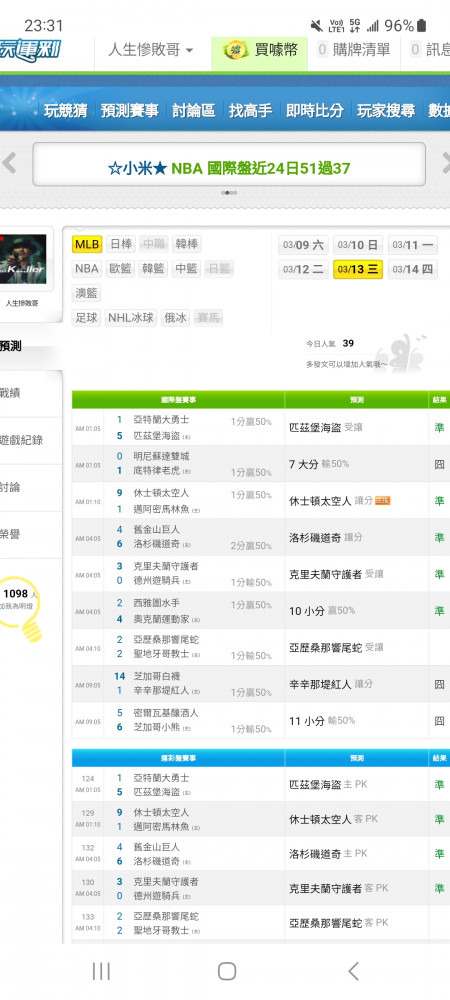The width and height of the screenshot is (450, 1000).
Task: Open the 人生慘敗哥 account dropdown
Action: click(x=150, y=50)
